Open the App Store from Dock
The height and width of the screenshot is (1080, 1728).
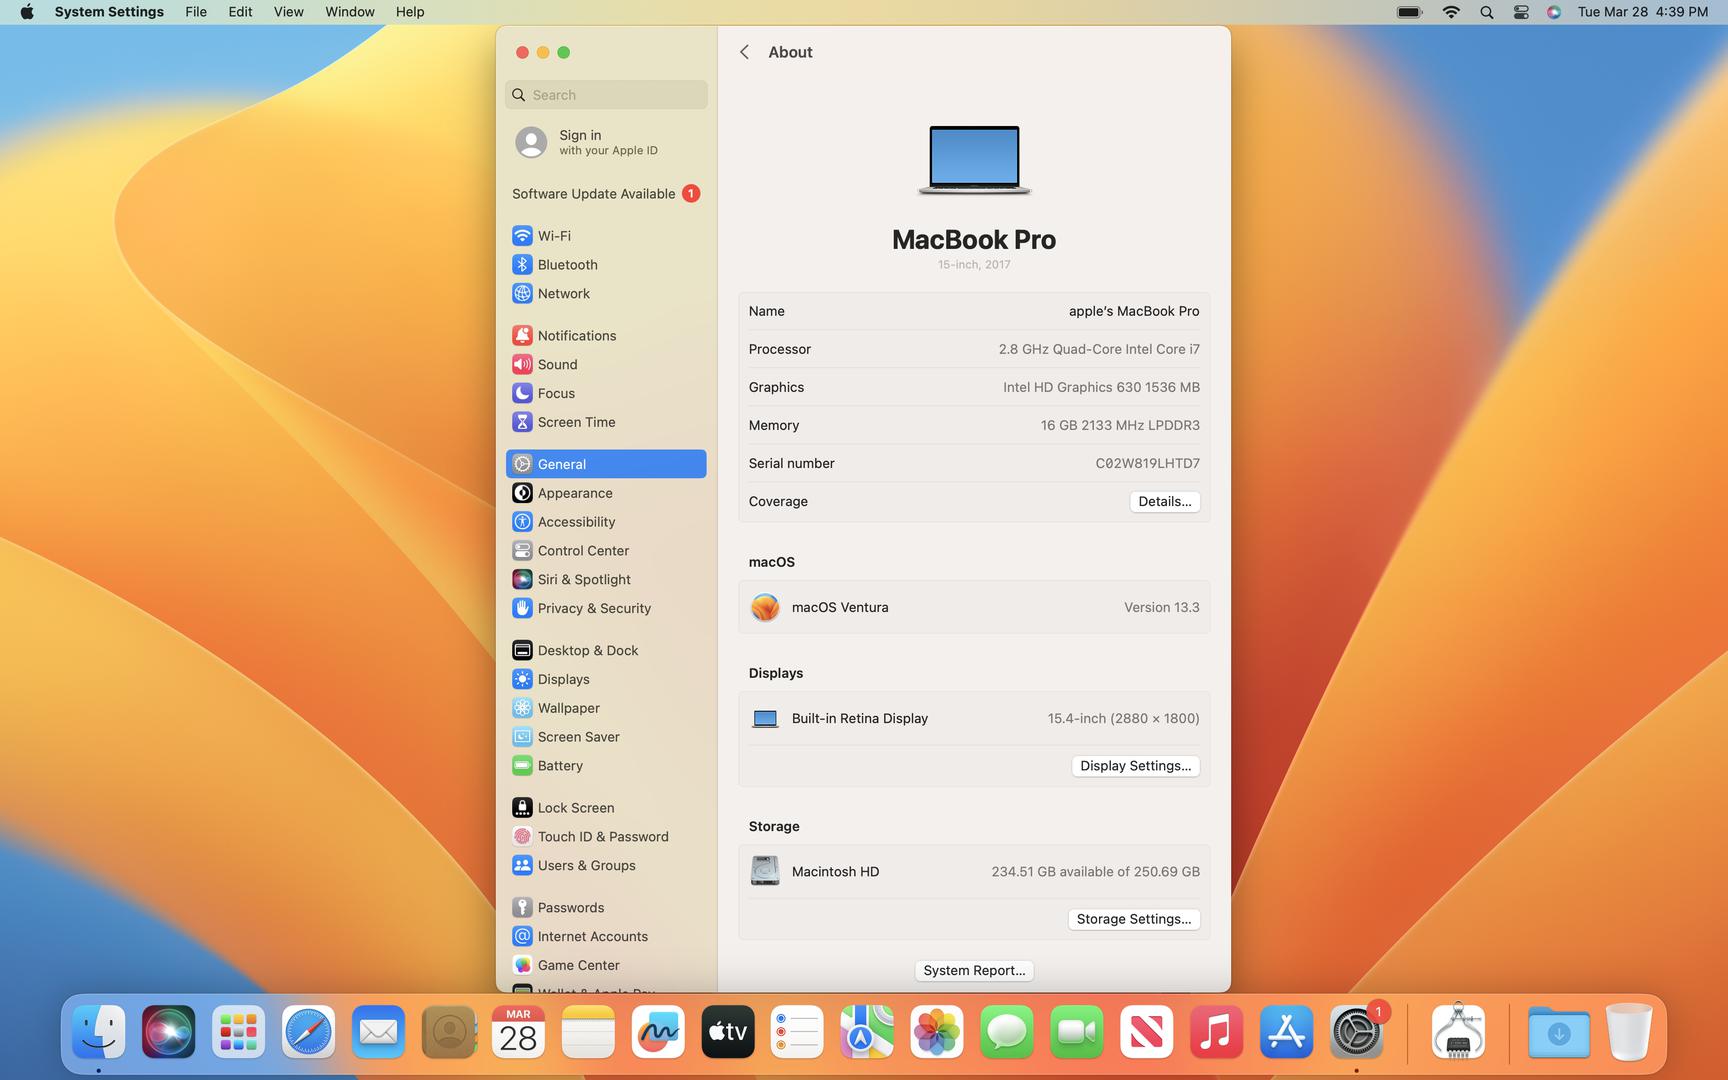click(x=1286, y=1032)
